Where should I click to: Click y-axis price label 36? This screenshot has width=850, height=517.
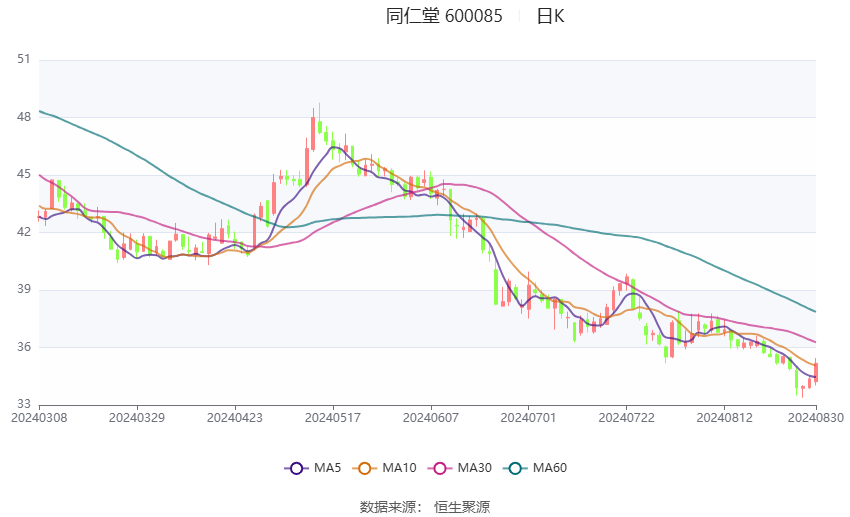24,347
